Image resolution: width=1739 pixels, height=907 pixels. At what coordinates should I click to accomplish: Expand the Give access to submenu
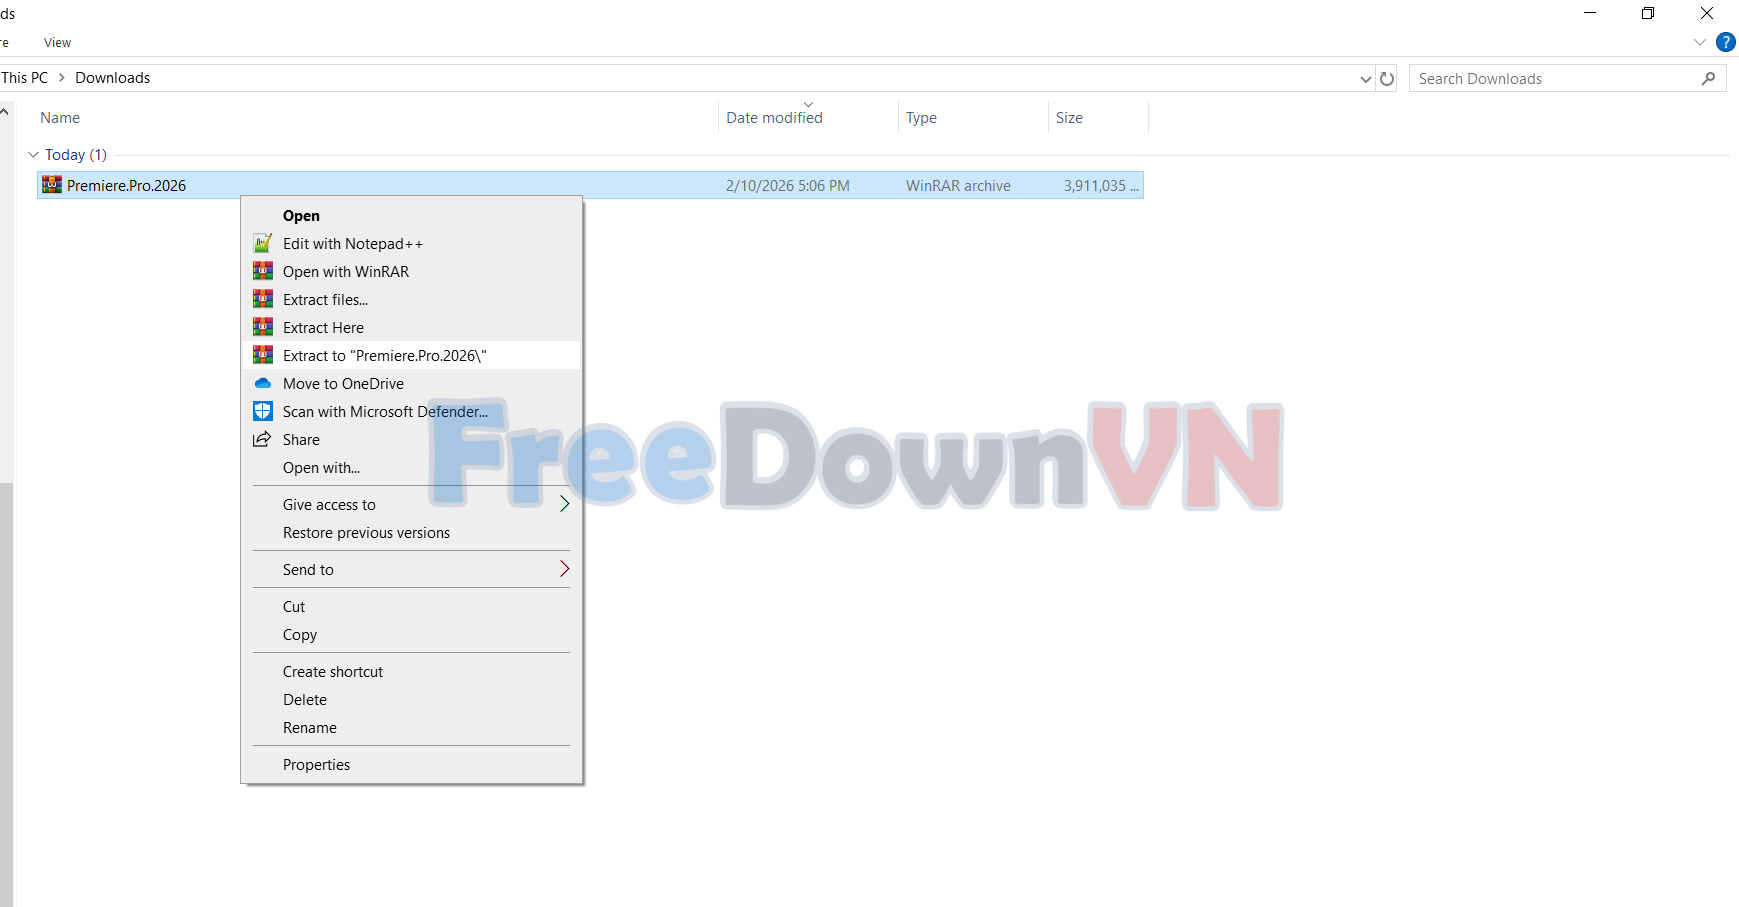point(564,504)
